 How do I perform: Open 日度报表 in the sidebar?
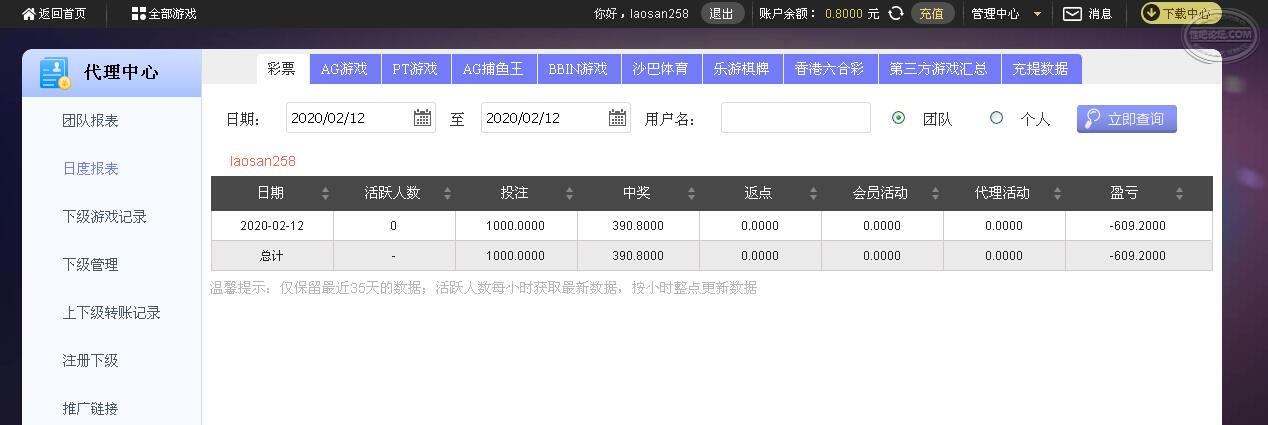coord(90,168)
